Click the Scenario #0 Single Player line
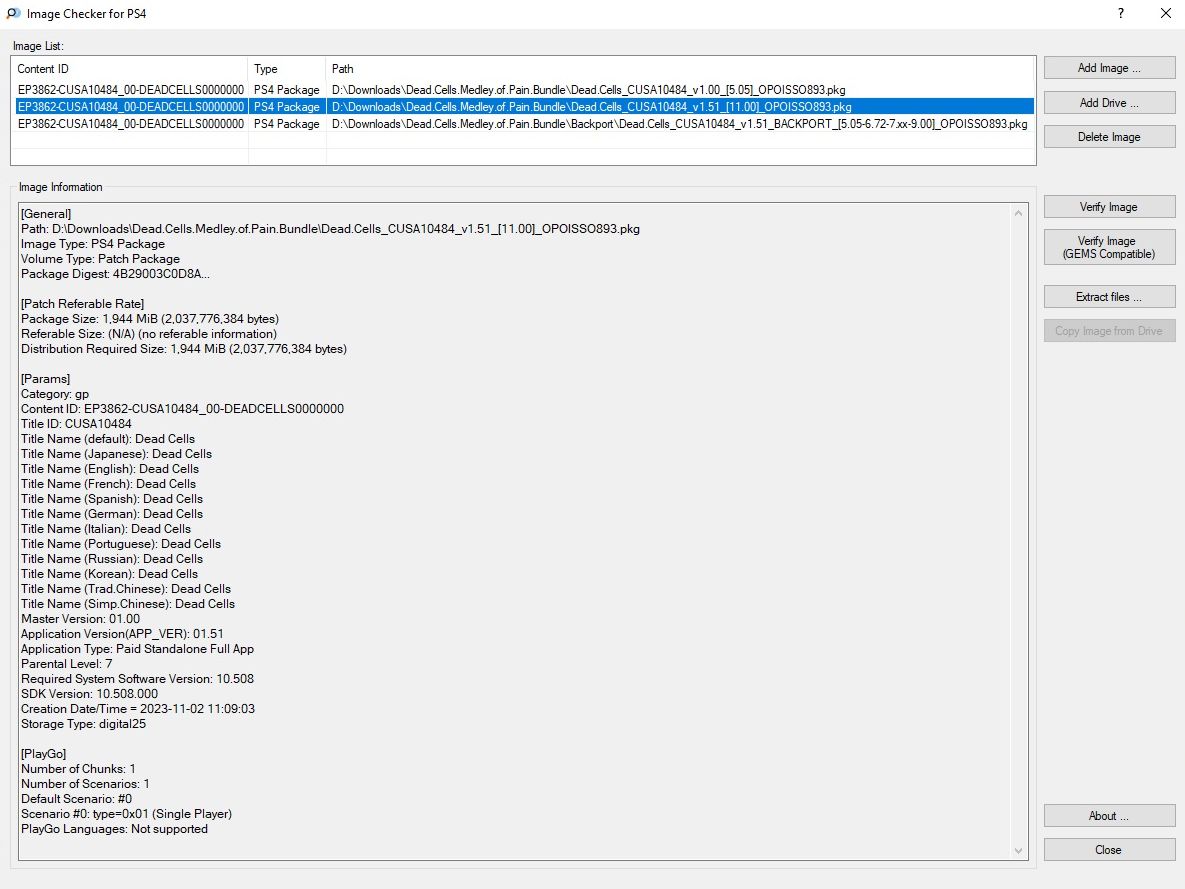 point(126,814)
